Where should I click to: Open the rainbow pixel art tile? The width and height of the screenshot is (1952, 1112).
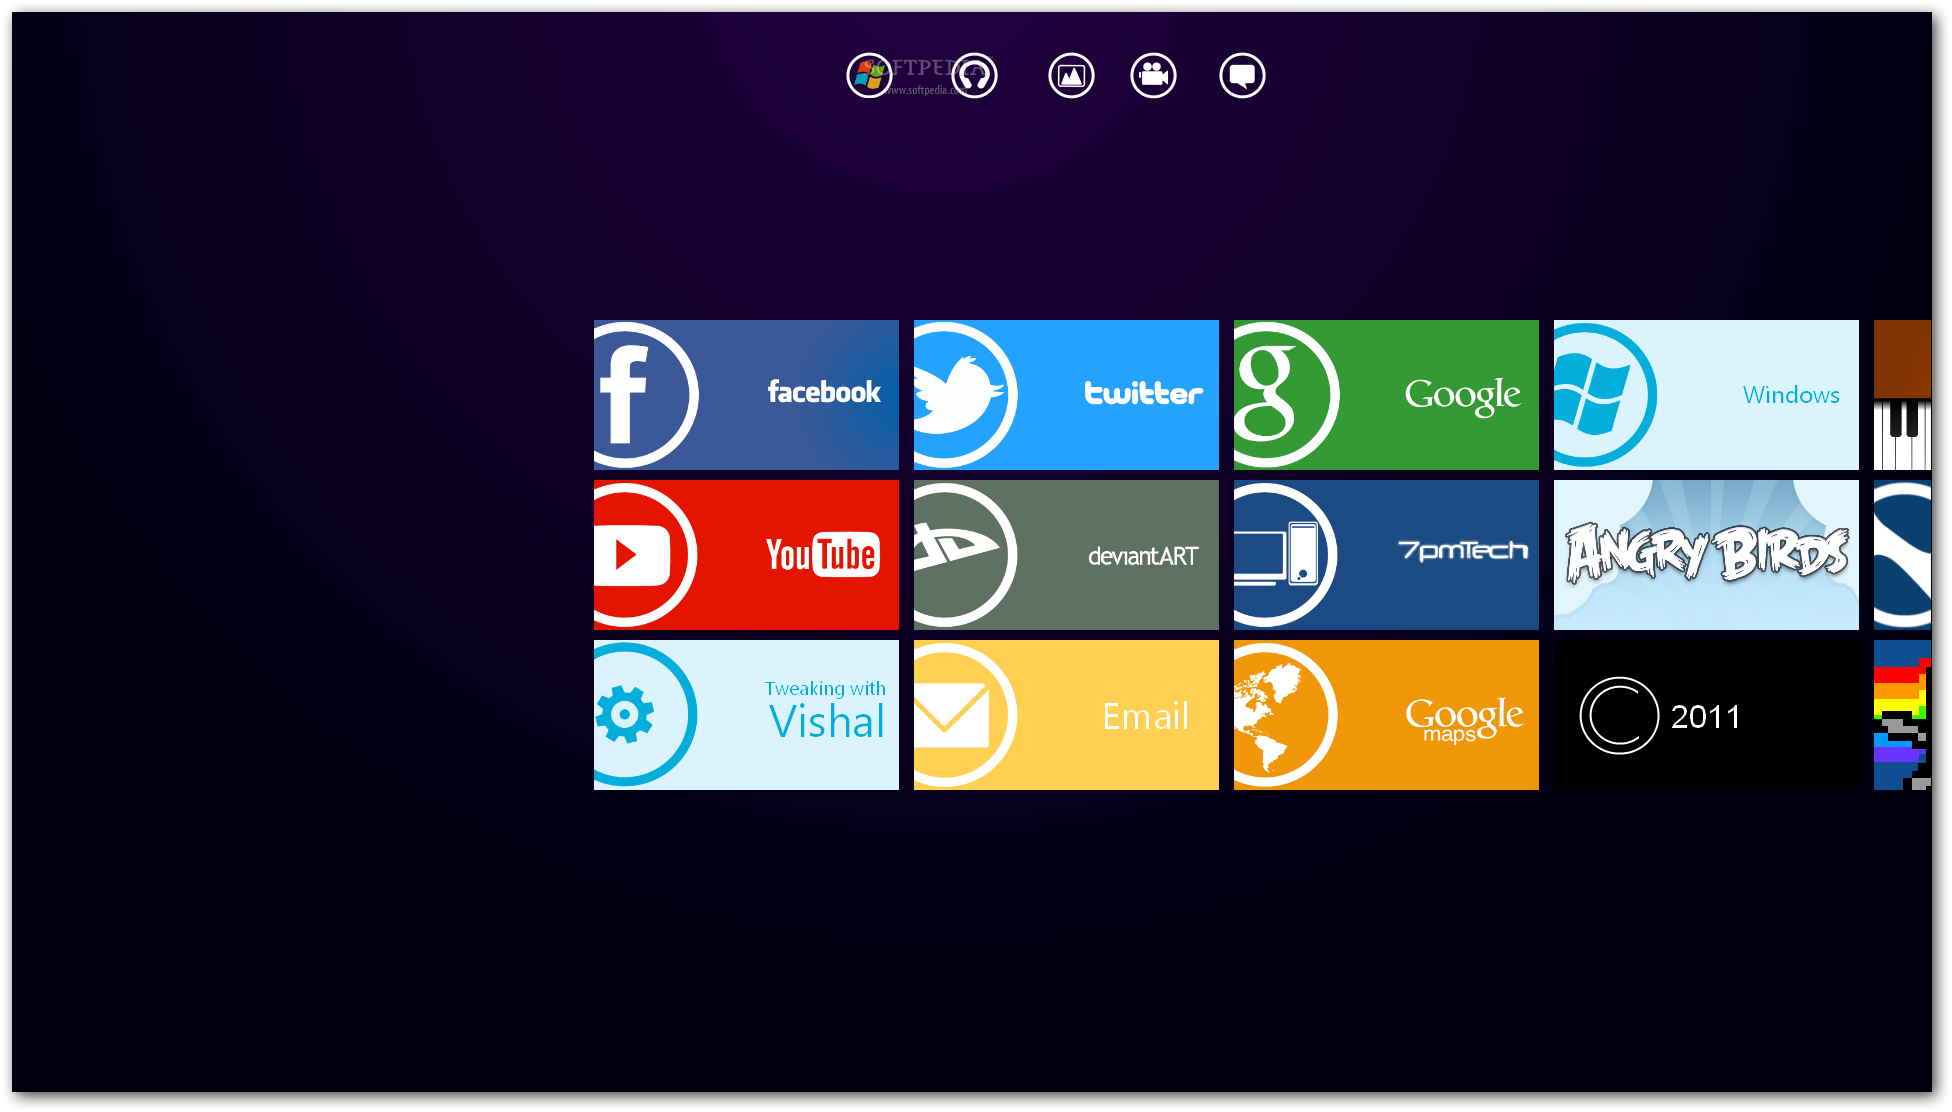1902,715
